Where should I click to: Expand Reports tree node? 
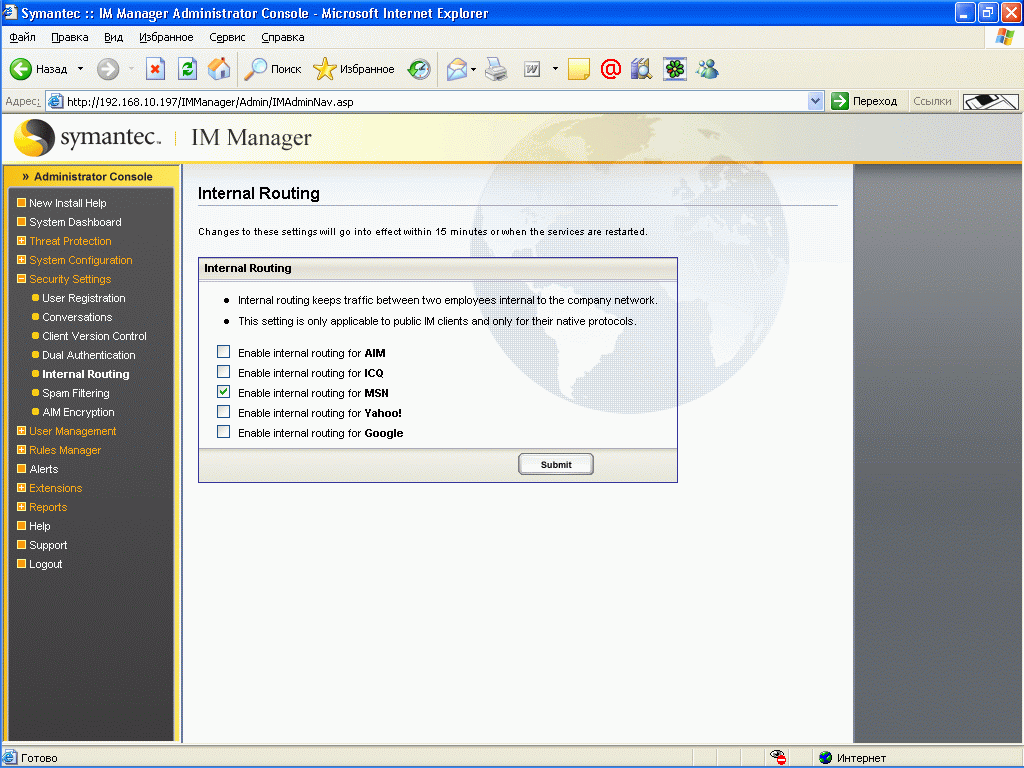(x=22, y=506)
